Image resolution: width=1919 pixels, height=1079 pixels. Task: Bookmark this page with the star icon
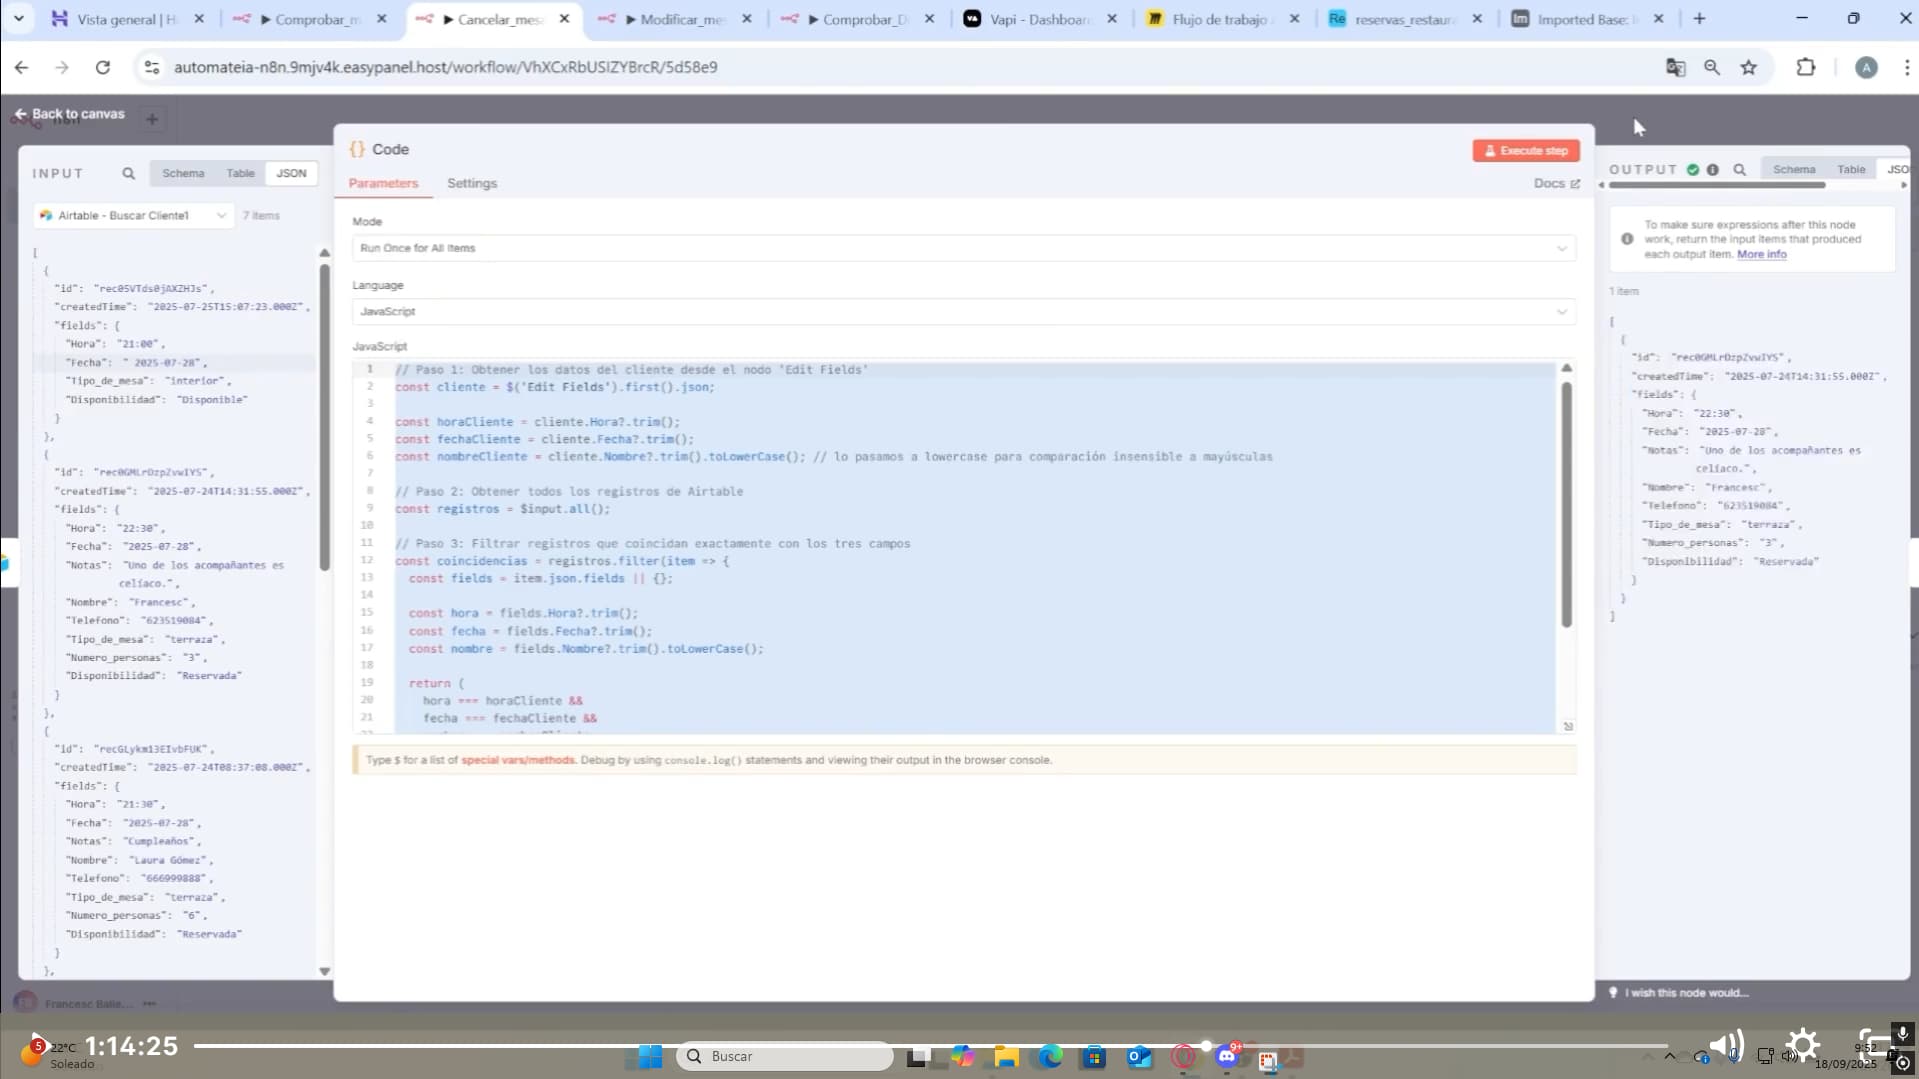point(1749,67)
